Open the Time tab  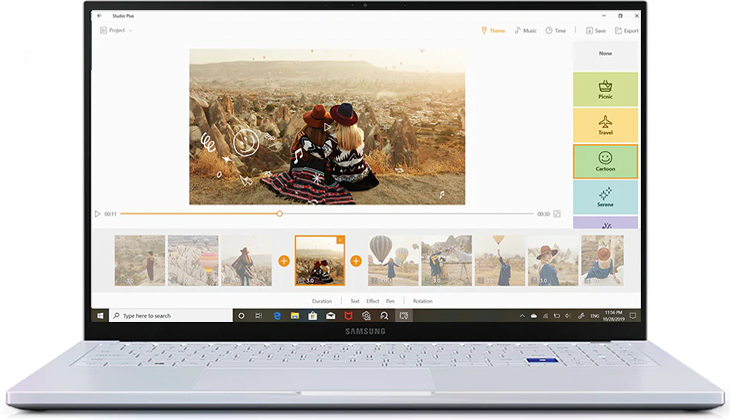[556, 31]
